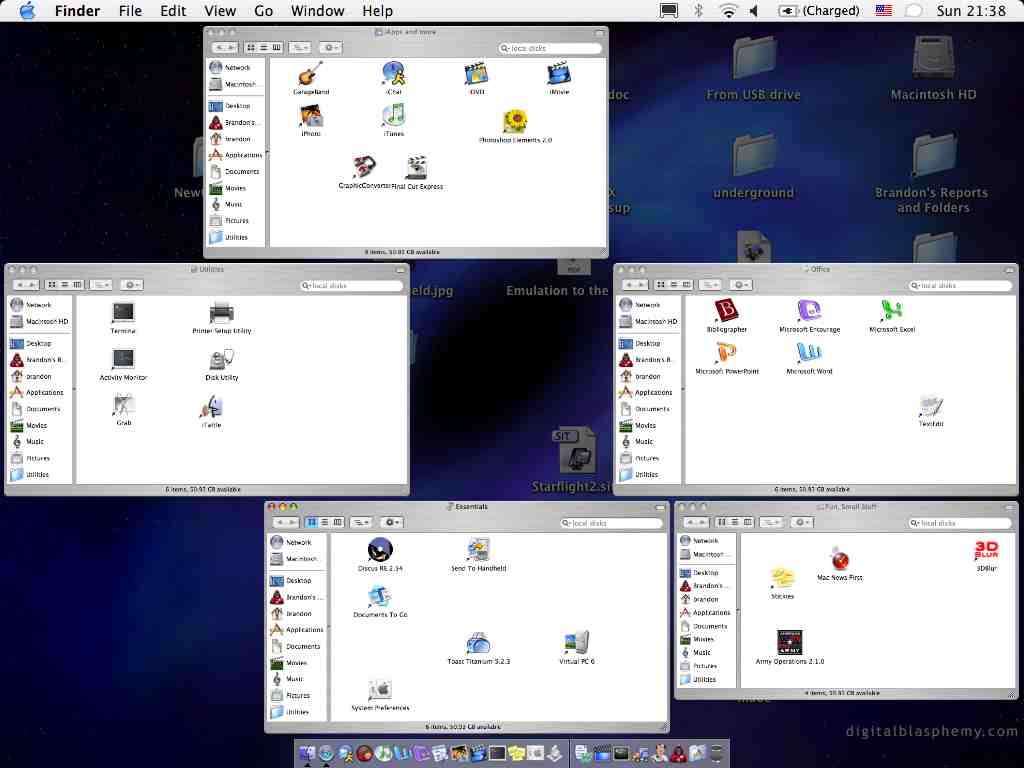Toggle toolbar pill button in Utilities window

click(400, 270)
